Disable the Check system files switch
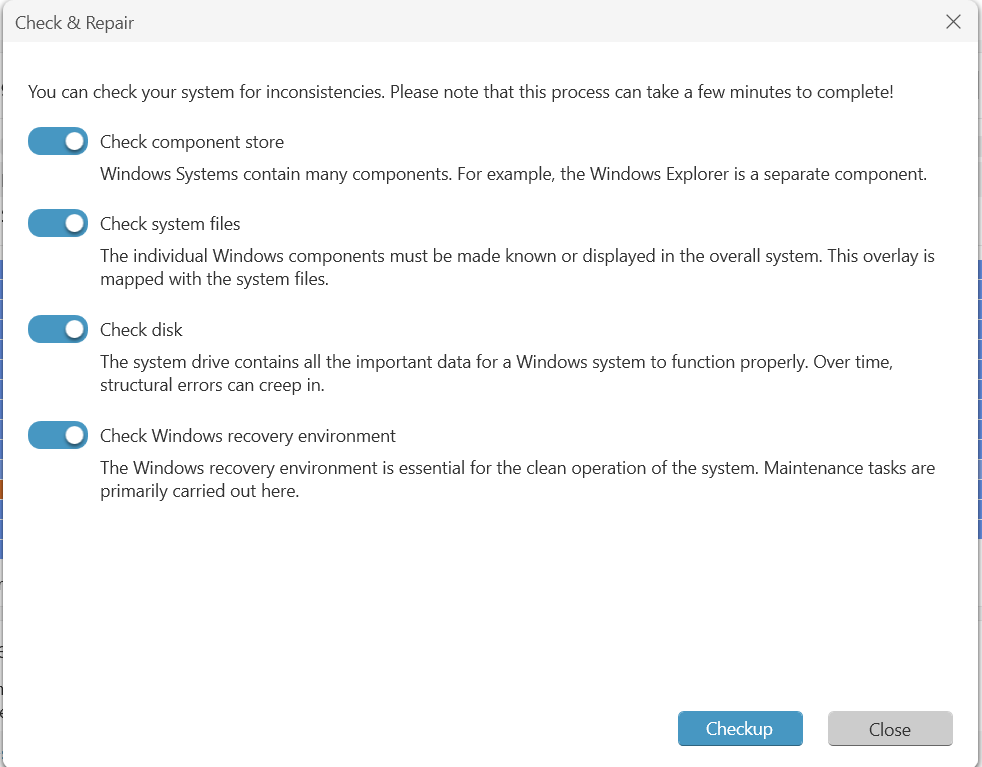The image size is (982, 767). tap(58, 224)
